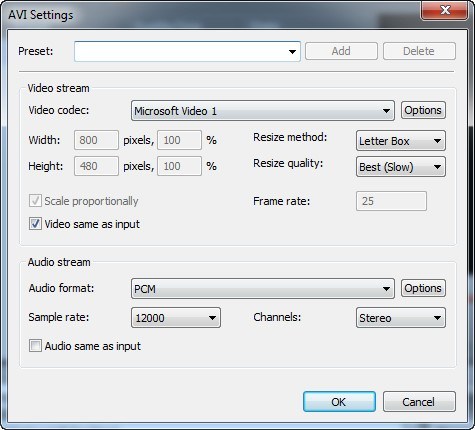Image resolution: width=475 pixels, height=430 pixels.
Task: Cancel the AVI Settings dialog
Action: 419,402
